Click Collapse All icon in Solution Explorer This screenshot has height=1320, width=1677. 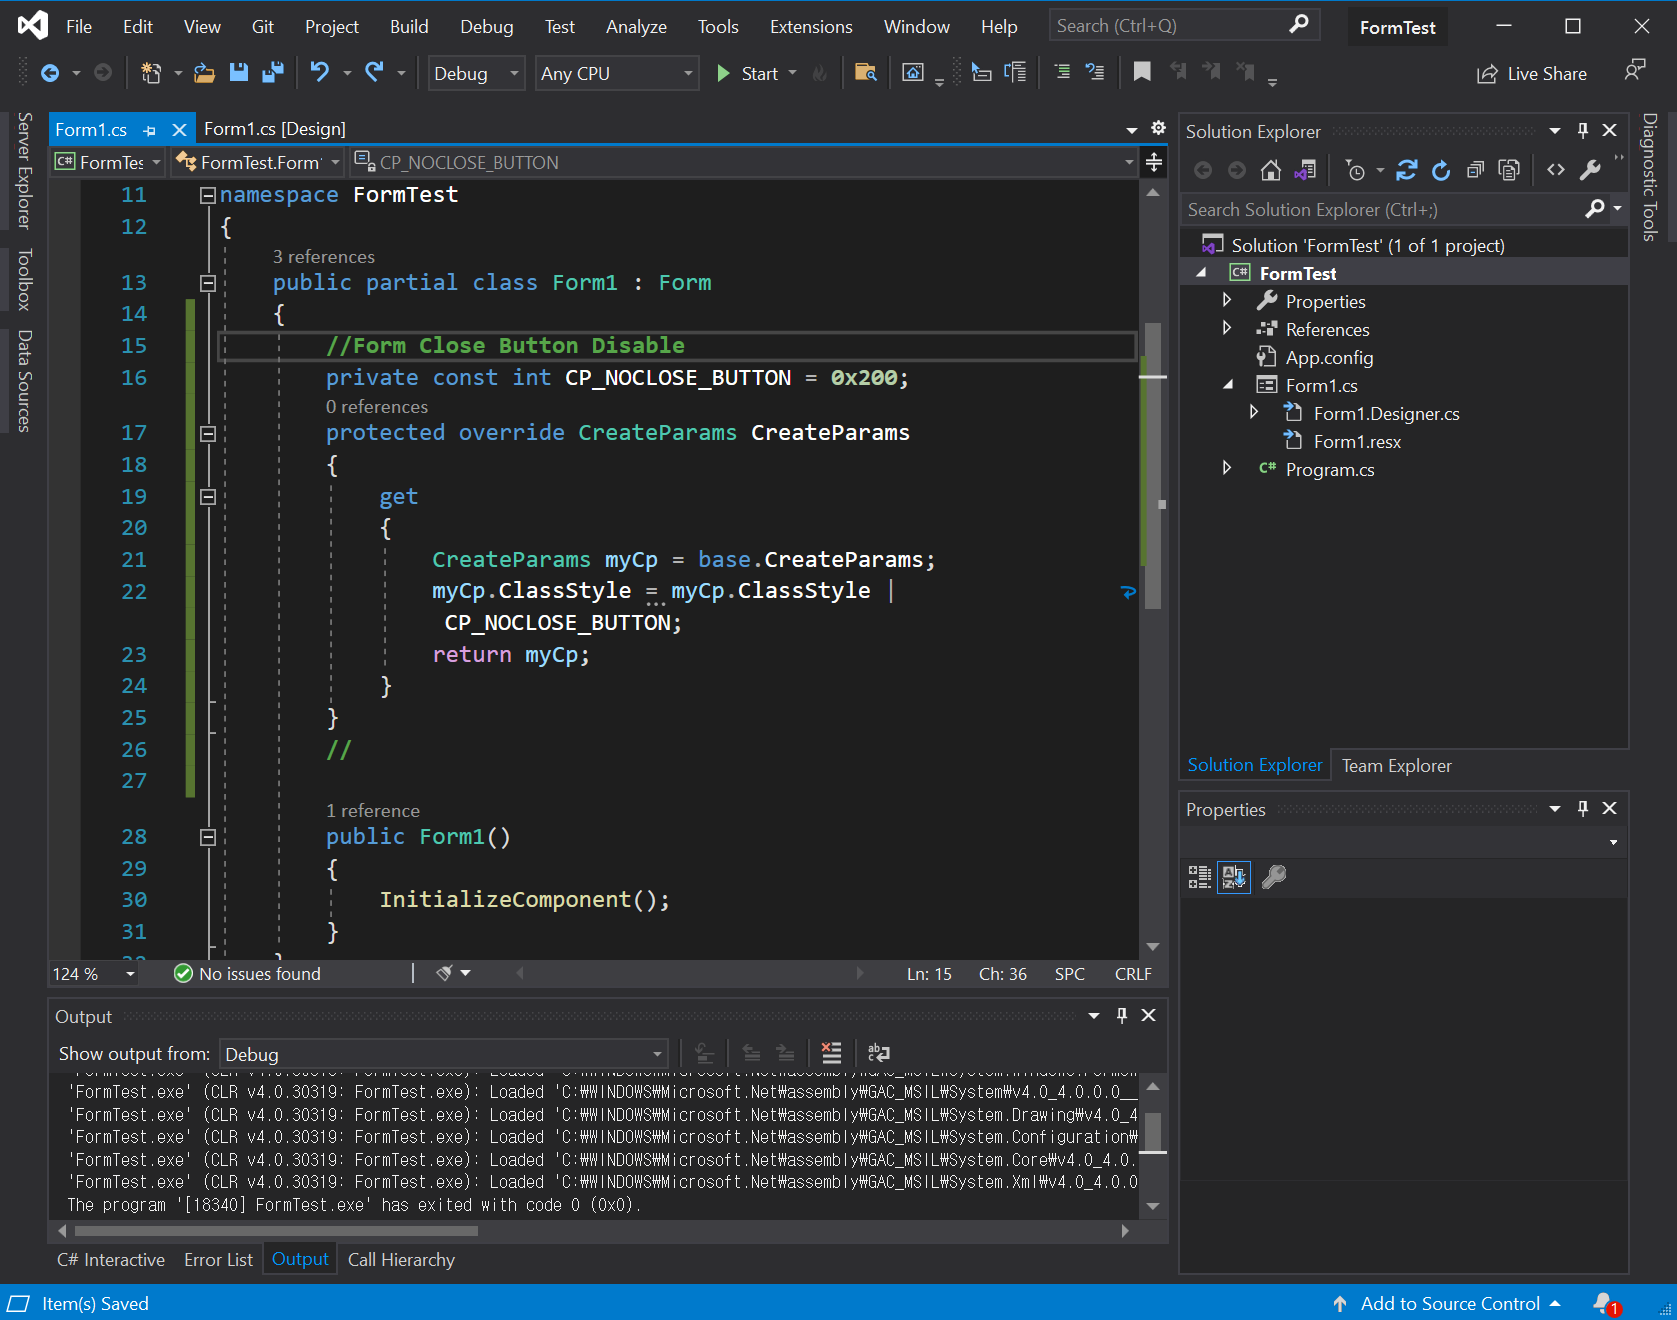(1475, 171)
